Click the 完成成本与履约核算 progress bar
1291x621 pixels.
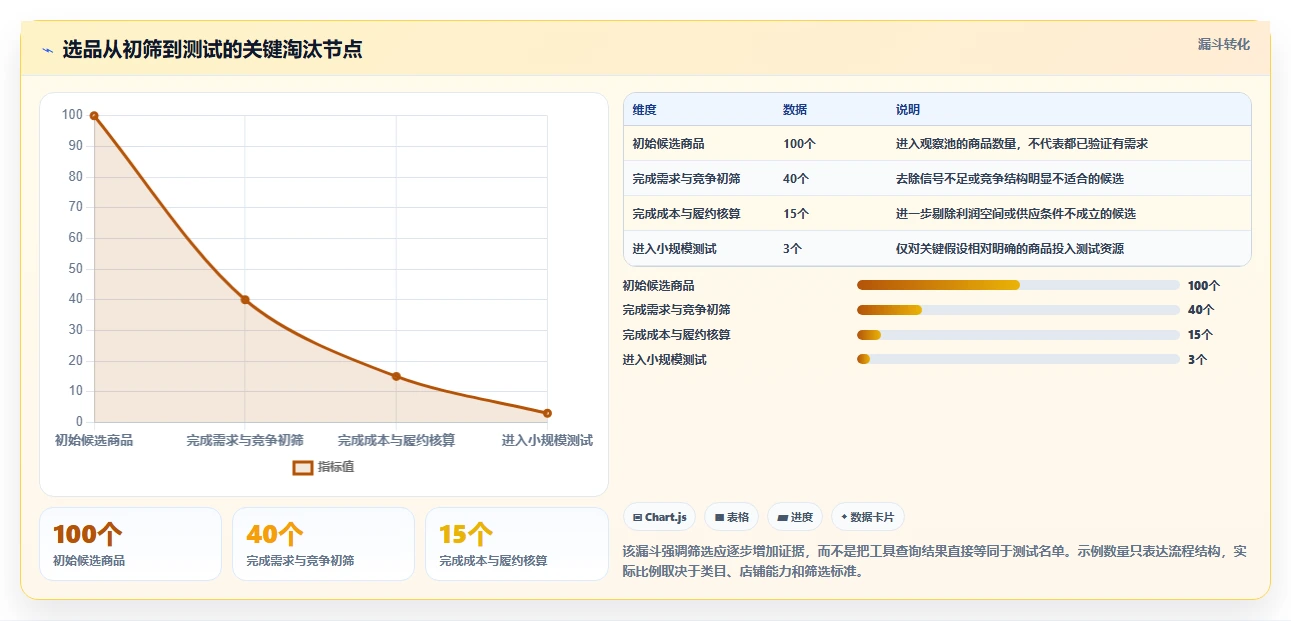click(x=1018, y=335)
